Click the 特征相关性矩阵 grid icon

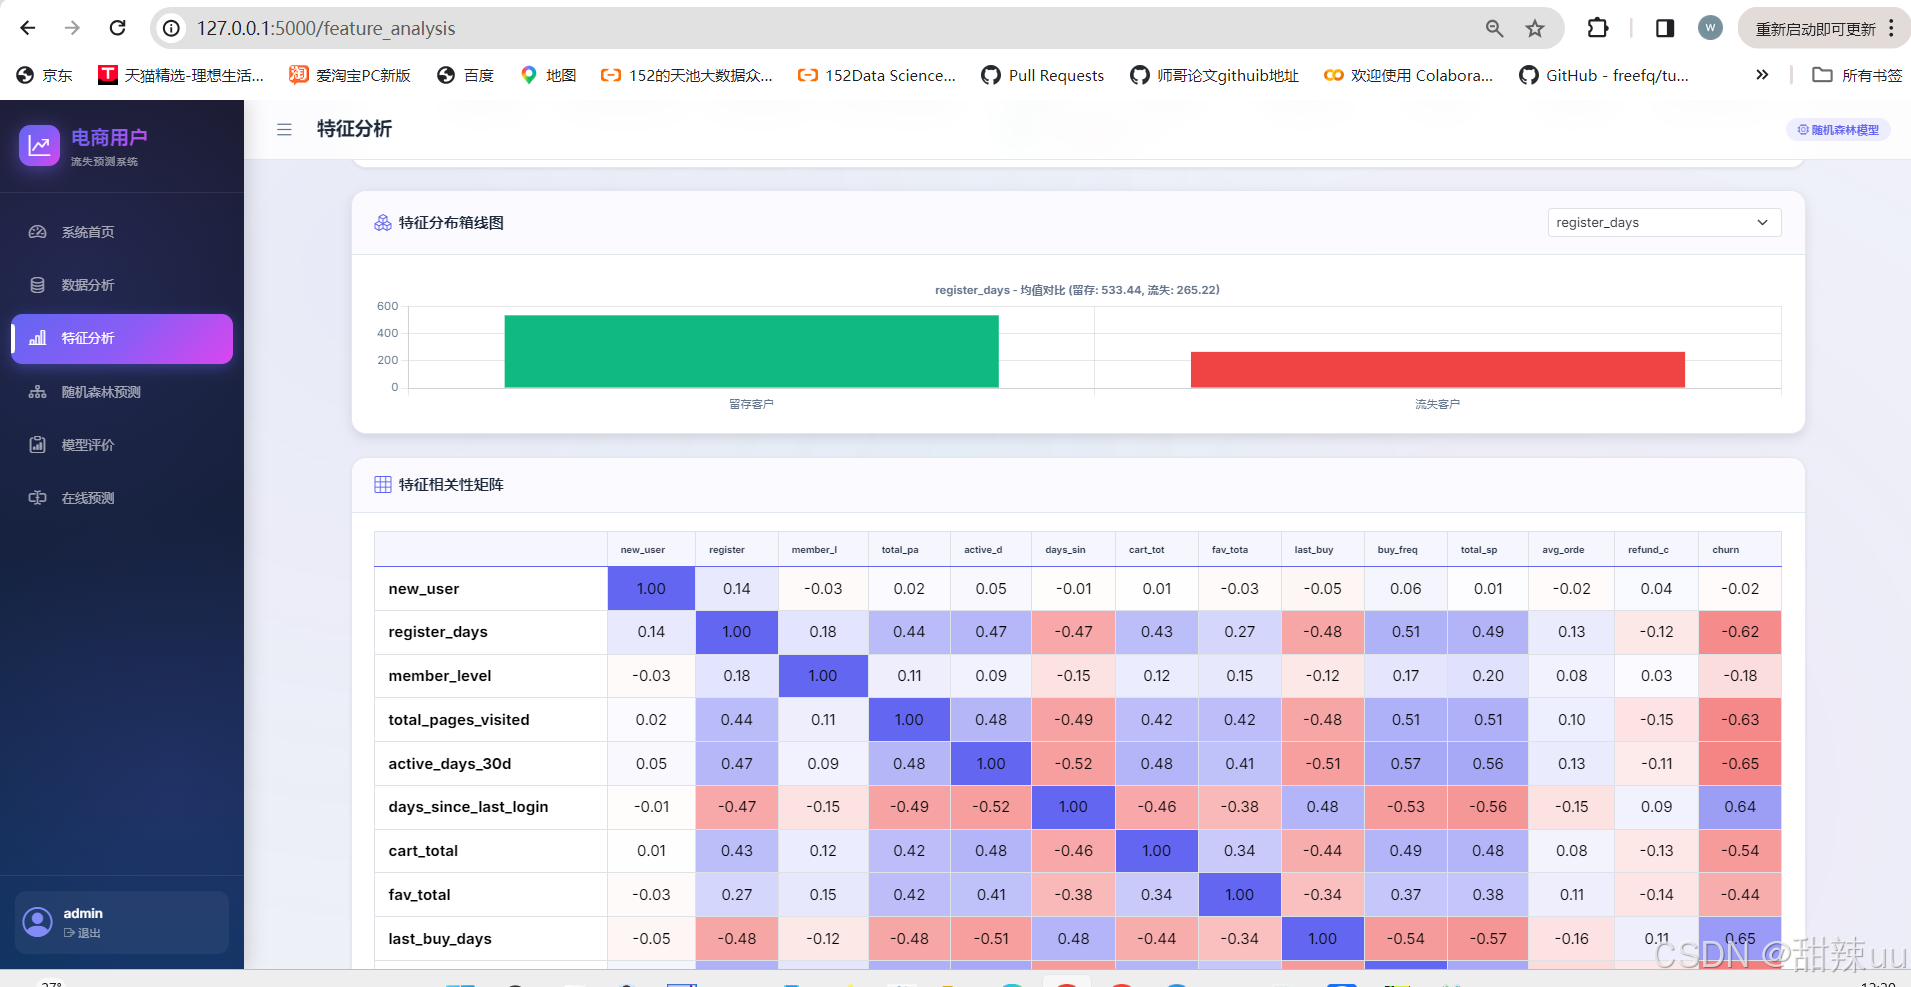[x=383, y=485]
